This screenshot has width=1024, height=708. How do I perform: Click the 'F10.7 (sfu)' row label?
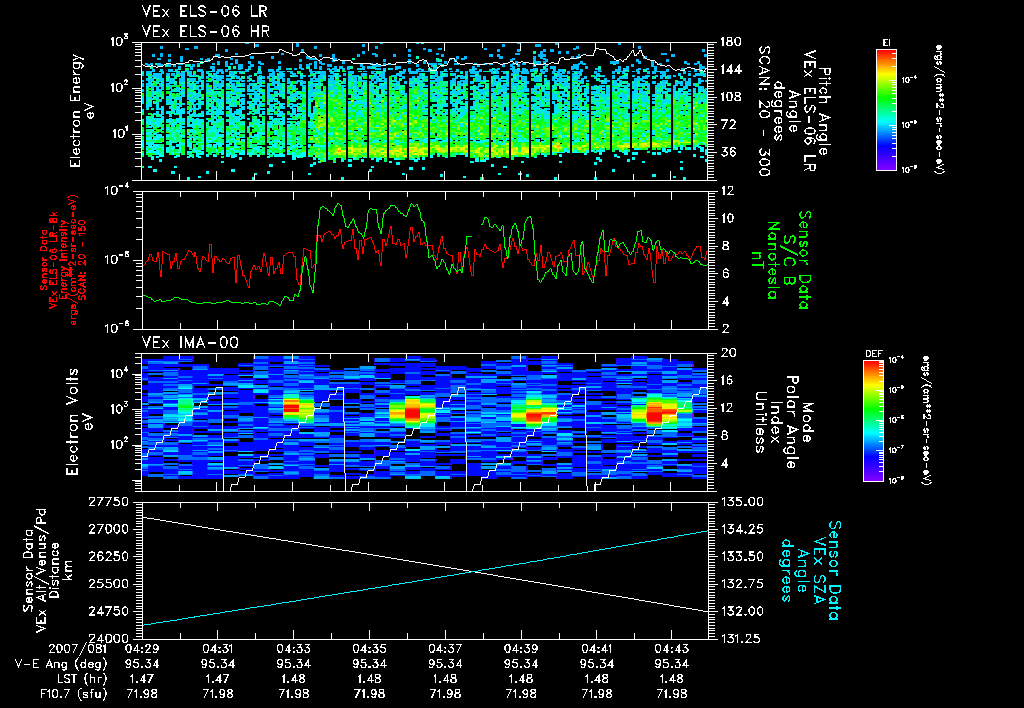73,694
